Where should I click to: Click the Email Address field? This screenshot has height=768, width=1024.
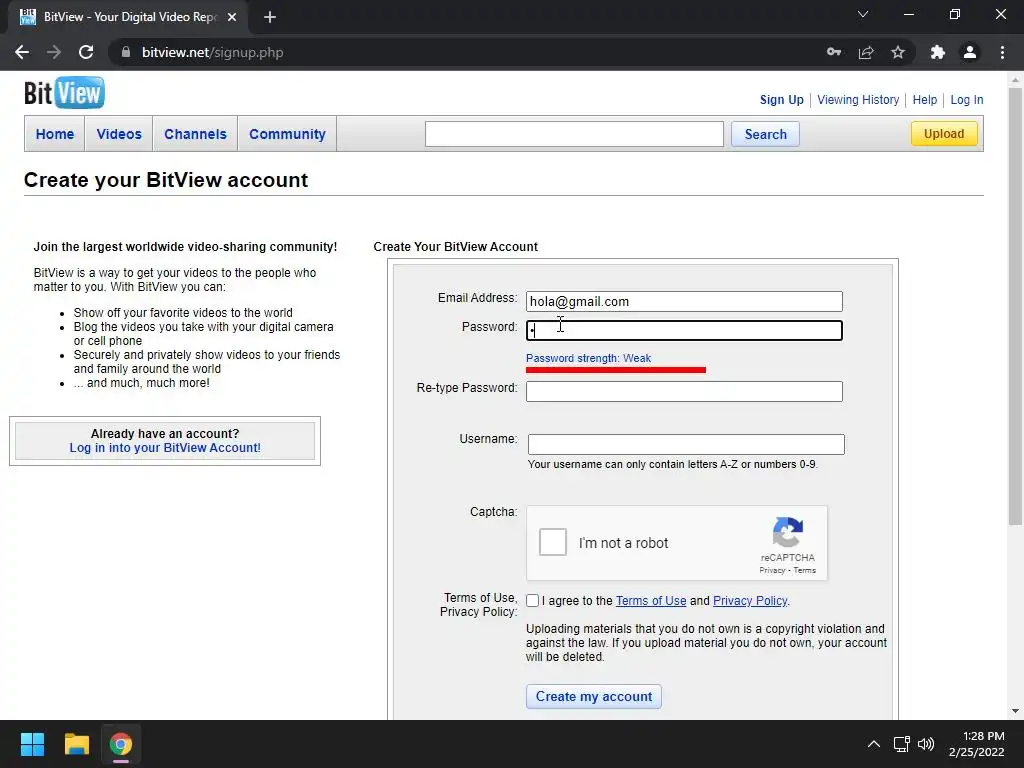[684, 301]
